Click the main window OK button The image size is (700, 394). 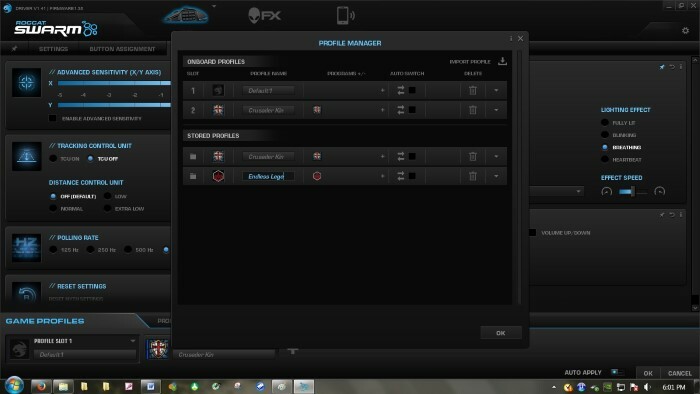pyautogui.click(x=648, y=373)
